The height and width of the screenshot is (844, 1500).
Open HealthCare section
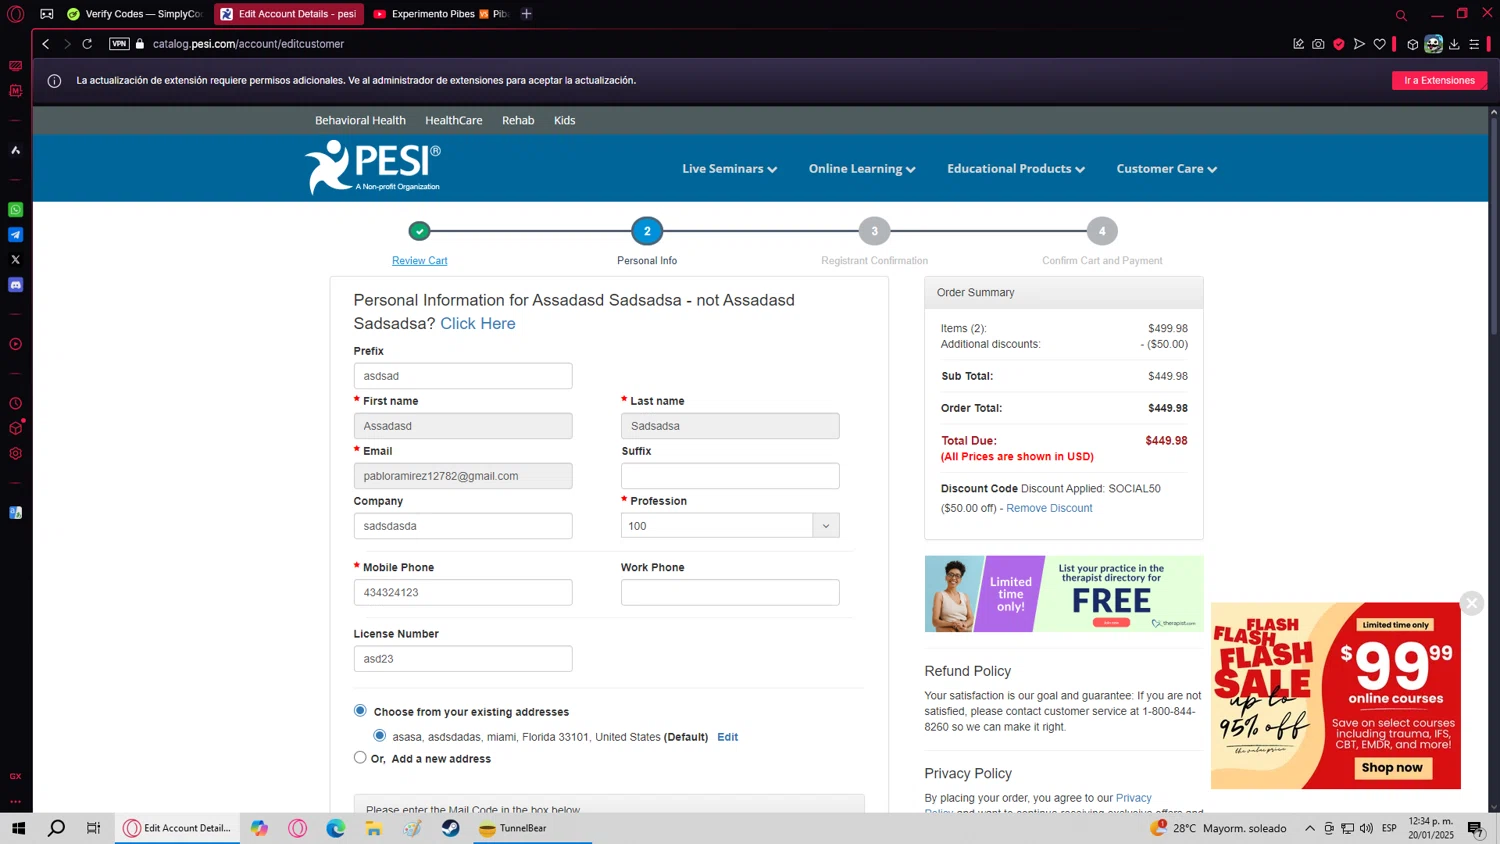(x=454, y=120)
